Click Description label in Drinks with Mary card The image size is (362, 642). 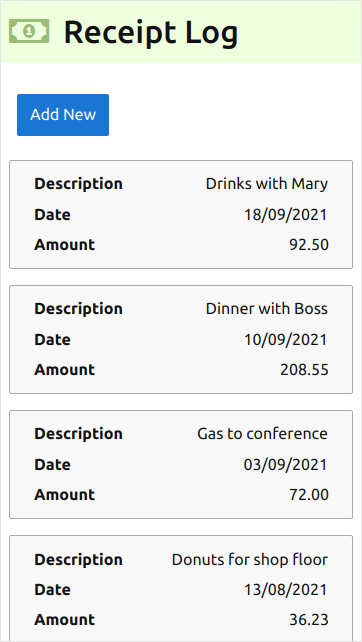coord(78,184)
